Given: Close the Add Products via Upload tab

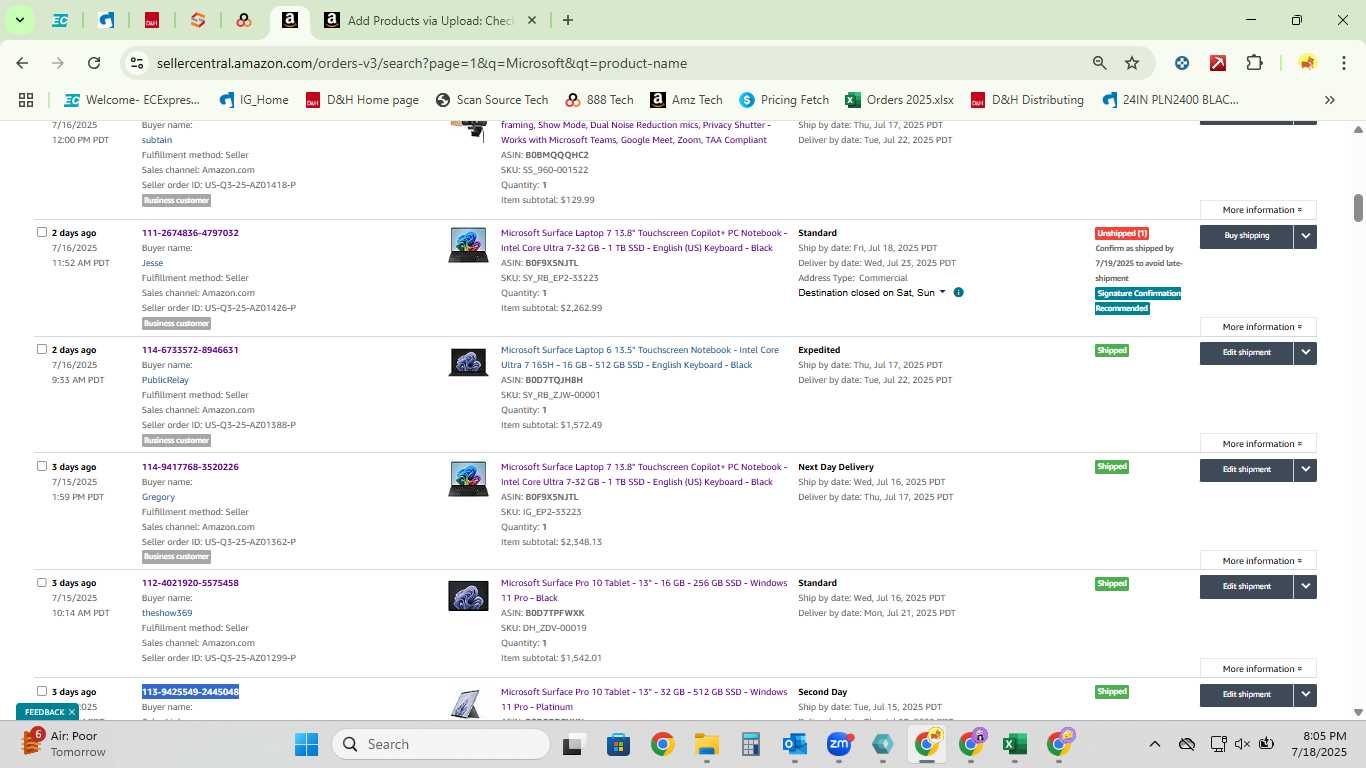Looking at the screenshot, I should pyautogui.click(x=531, y=20).
